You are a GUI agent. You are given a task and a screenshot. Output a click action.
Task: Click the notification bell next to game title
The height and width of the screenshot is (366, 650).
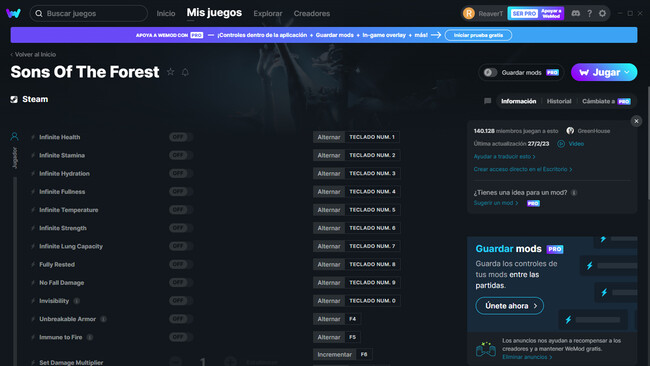(185, 72)
